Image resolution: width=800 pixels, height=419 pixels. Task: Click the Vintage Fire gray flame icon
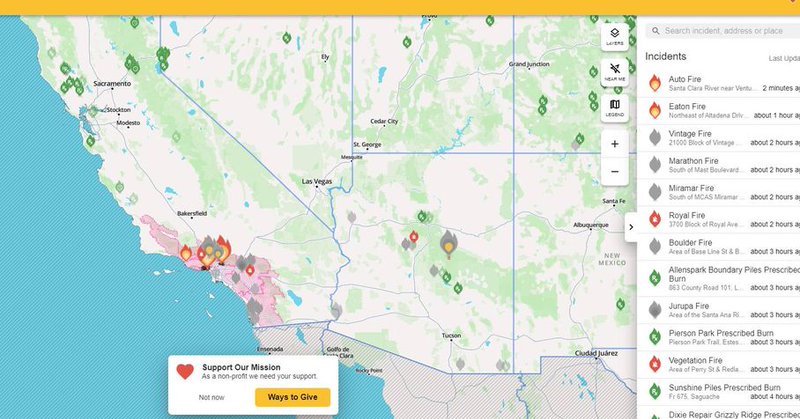tap(655, 137)
